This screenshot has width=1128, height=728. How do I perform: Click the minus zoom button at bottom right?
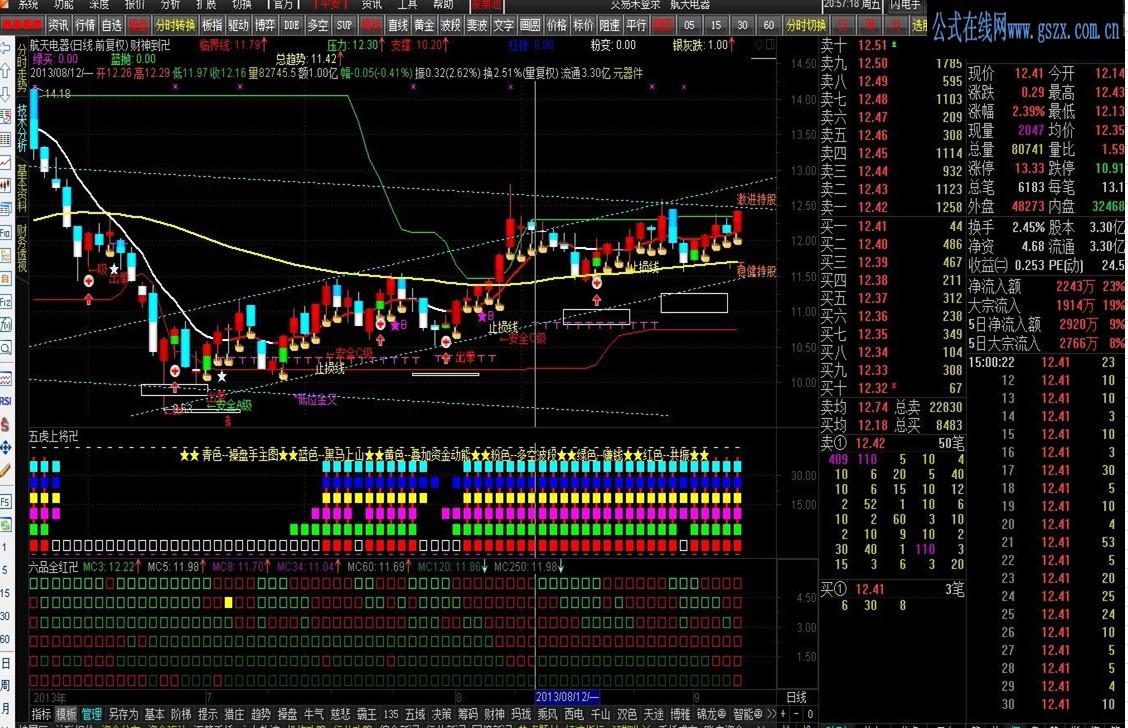(x=797, y=714)
